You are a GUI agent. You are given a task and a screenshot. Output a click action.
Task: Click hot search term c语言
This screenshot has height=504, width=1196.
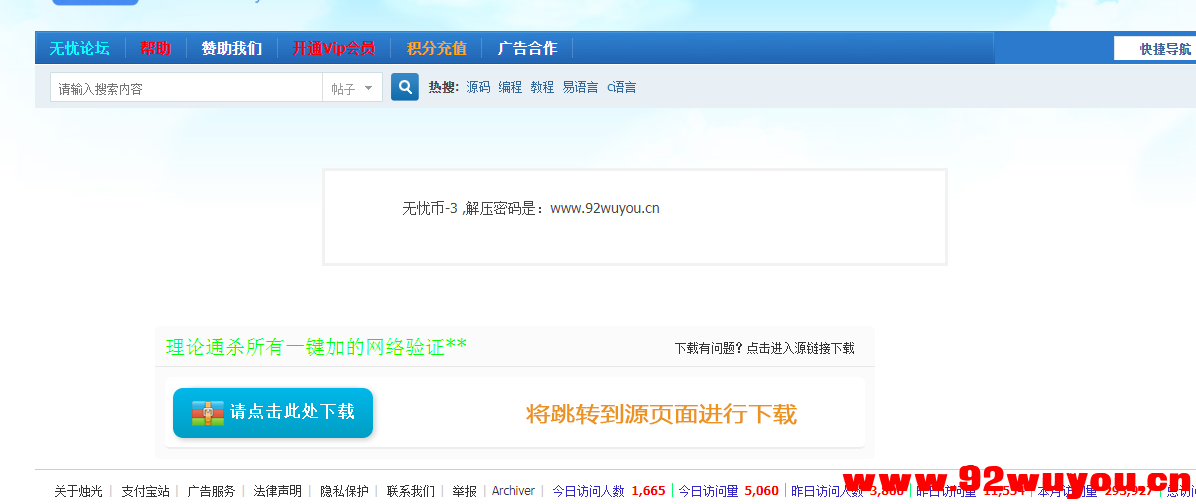622,87
